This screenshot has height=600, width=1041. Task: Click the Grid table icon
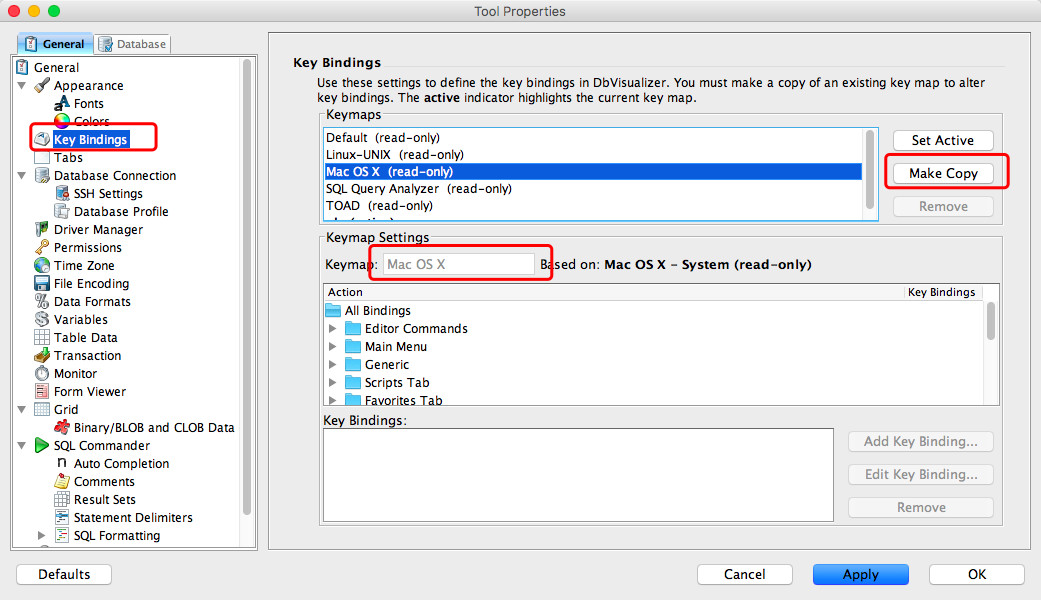(x=42, y=409)
